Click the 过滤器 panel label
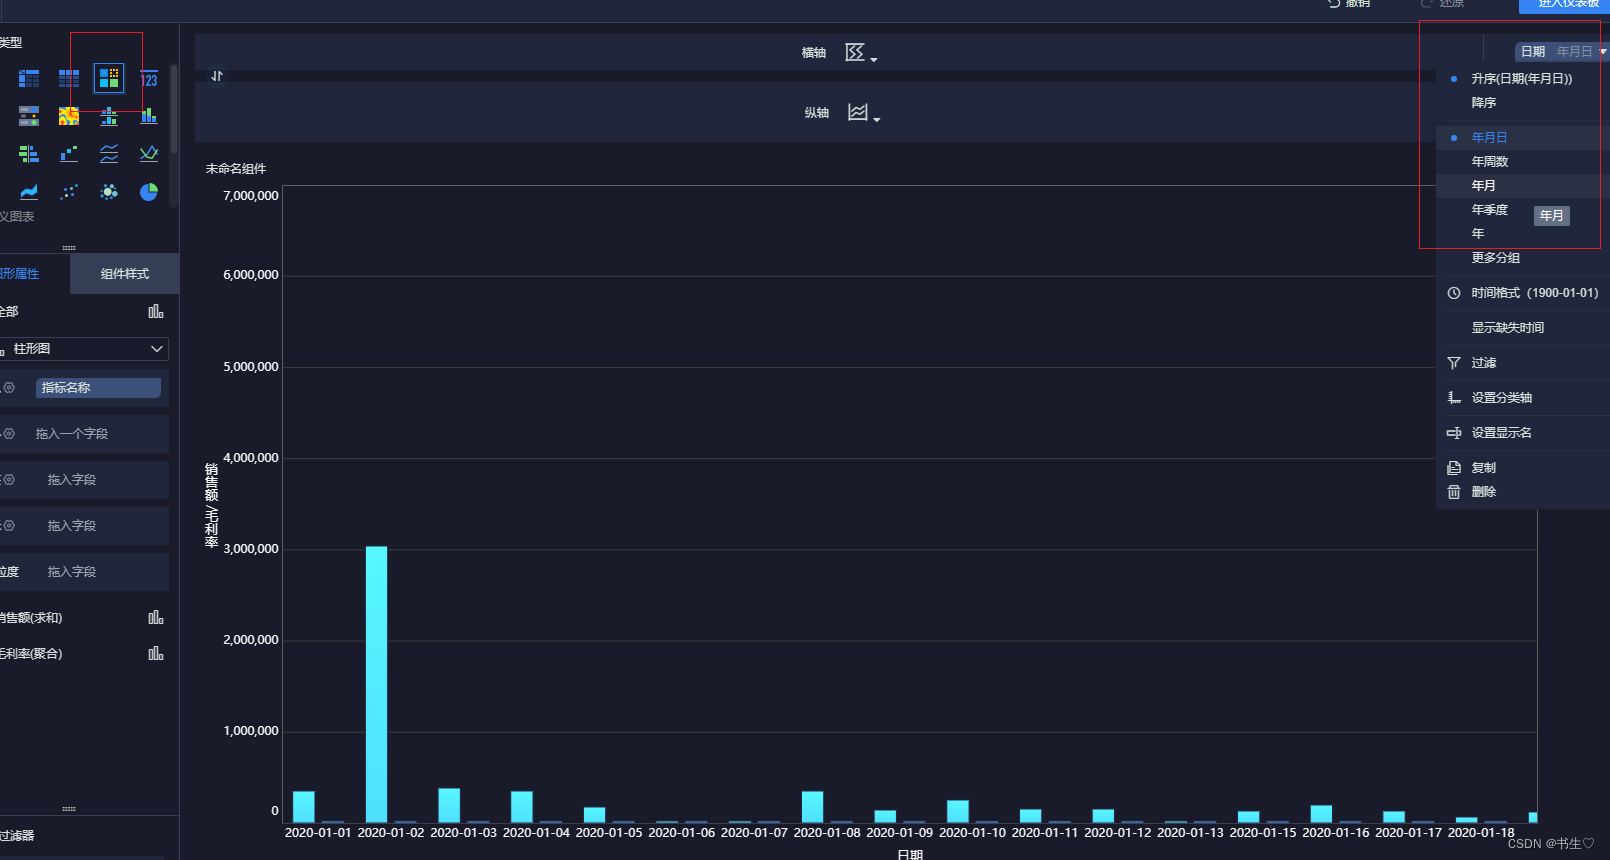The image size is (1610, 860). coord(17,836)
